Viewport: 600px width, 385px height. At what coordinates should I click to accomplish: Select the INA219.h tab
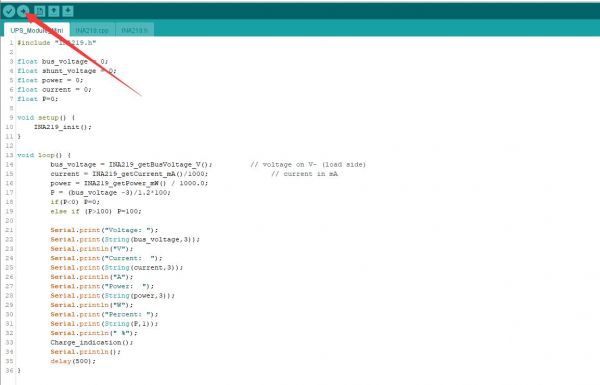pyautogui.click(x=134, y=30)
